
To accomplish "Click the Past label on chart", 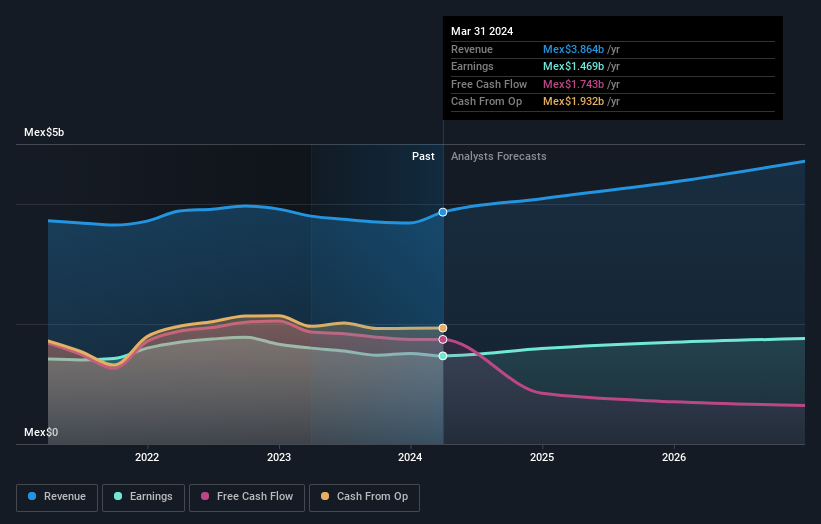I will tap(423, 157).
